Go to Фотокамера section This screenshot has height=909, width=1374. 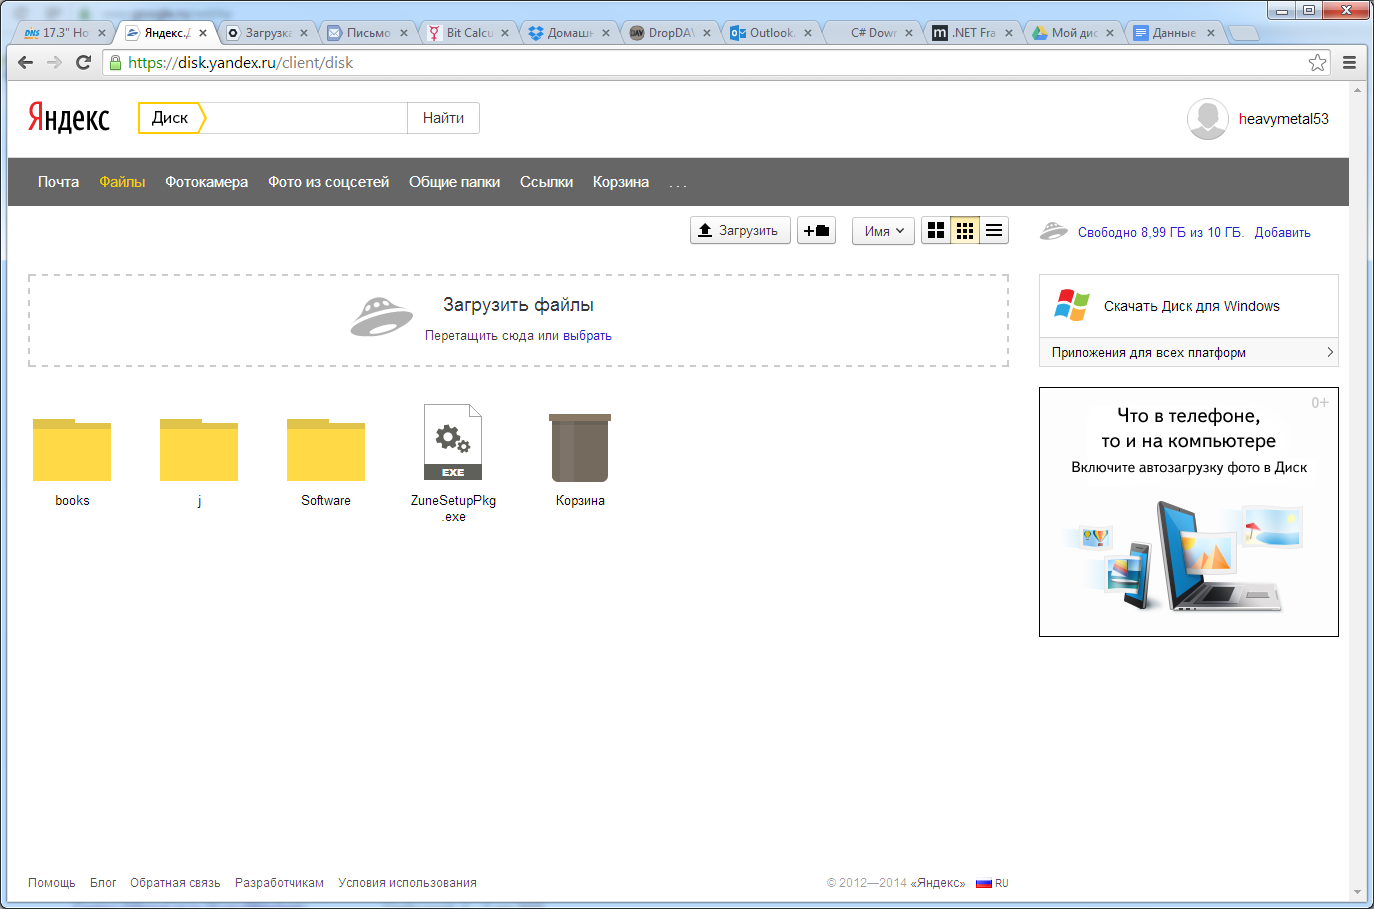206,182
